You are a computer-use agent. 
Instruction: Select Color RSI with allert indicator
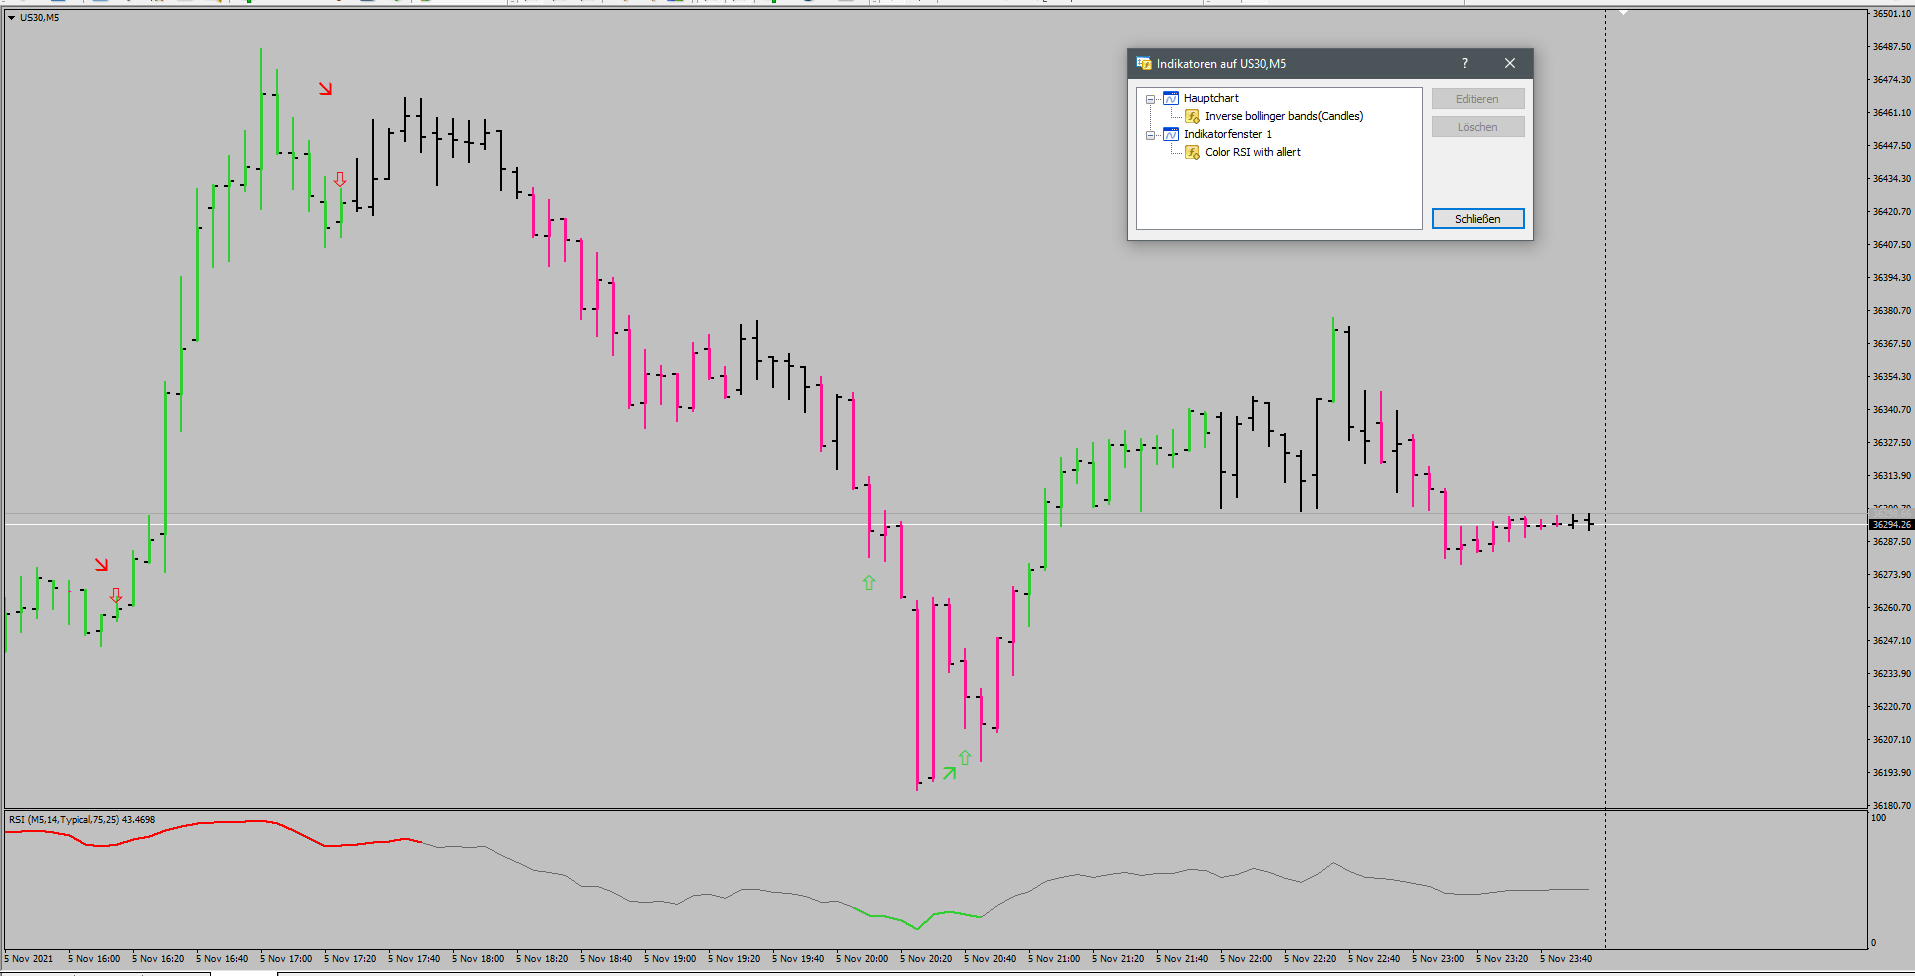click(x=1252, y=152)
